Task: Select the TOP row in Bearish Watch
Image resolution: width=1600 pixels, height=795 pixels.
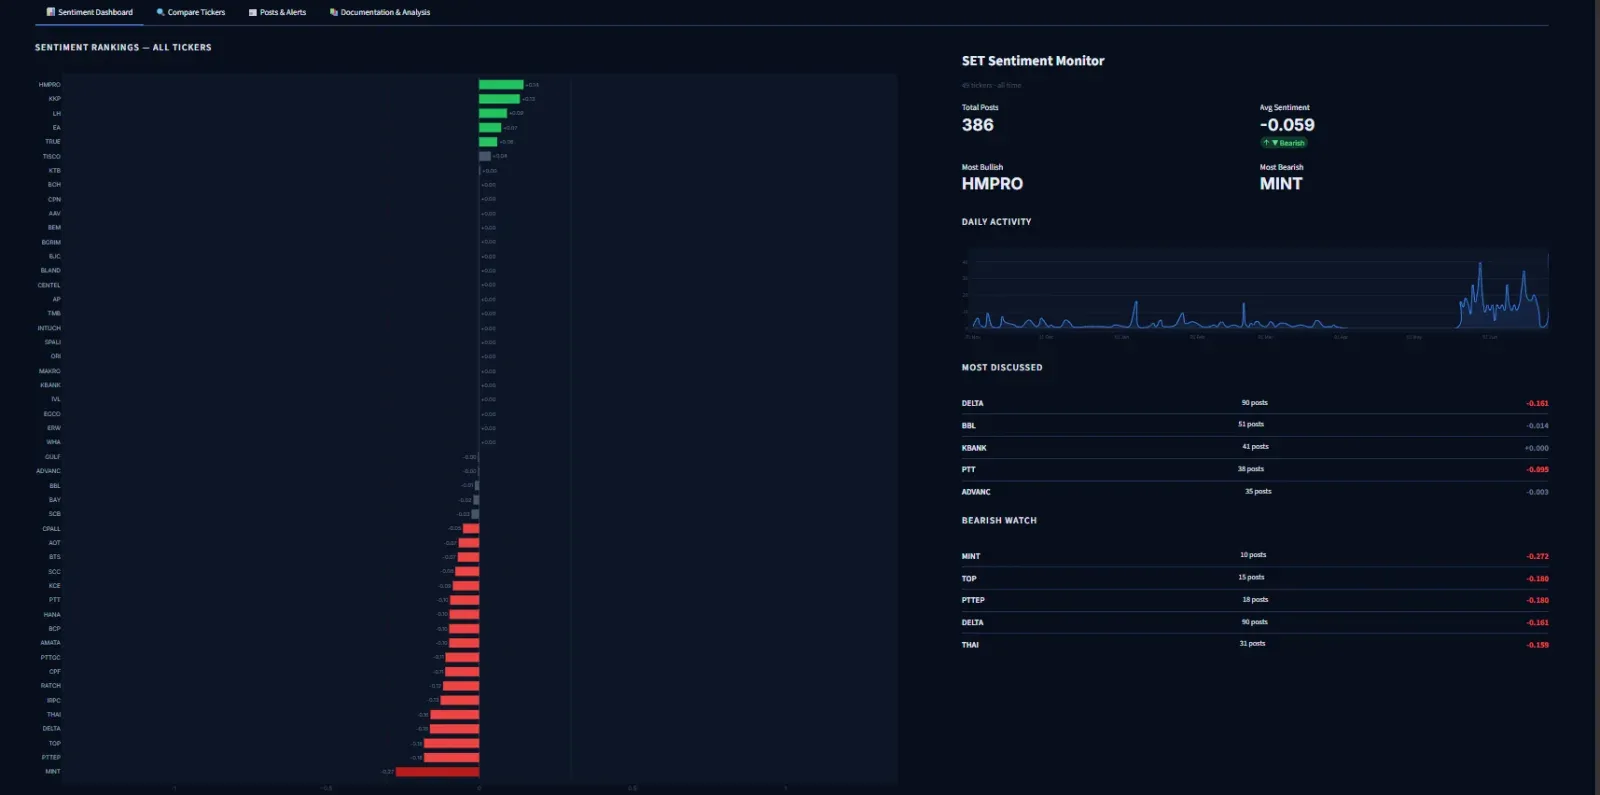Action: click(1255, 578)
